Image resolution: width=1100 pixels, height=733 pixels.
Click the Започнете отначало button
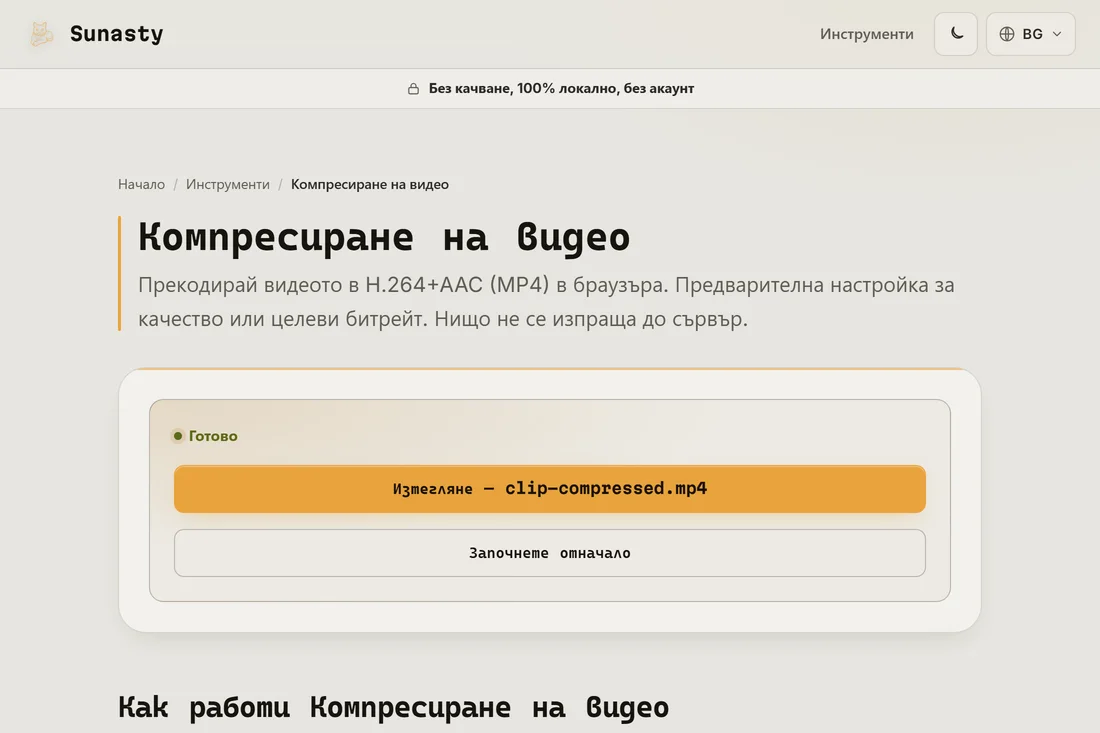(x=549, y=553)
